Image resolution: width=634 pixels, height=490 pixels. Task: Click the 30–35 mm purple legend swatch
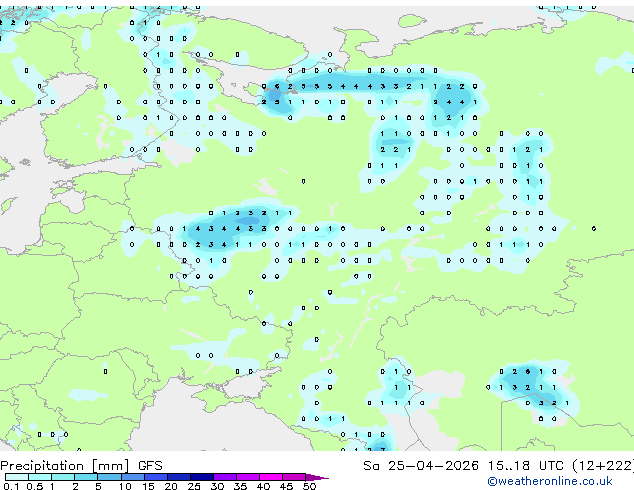coord(225,477)
